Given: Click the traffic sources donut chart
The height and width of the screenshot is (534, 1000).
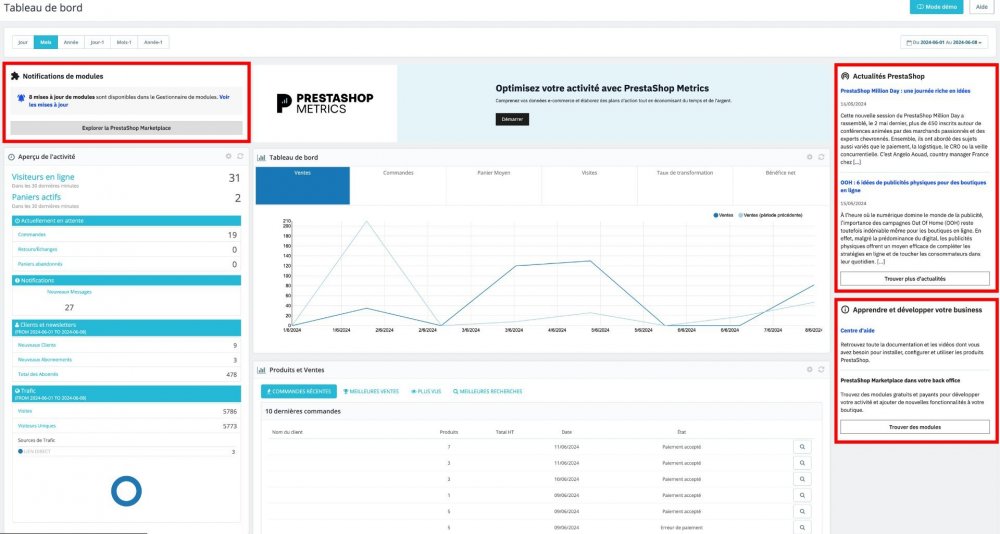Looking at the screenshot, I should click(x=126, y=491).
